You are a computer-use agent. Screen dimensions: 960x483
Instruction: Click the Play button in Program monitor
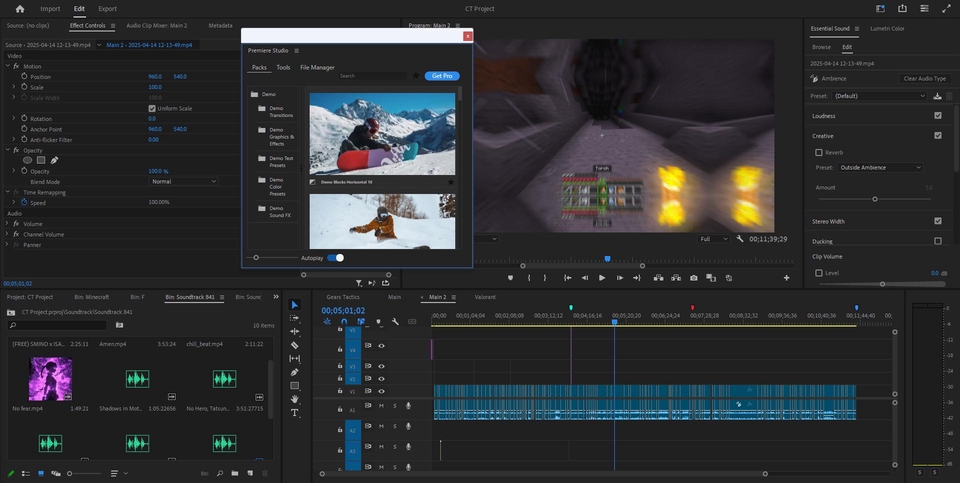point(602,278)
